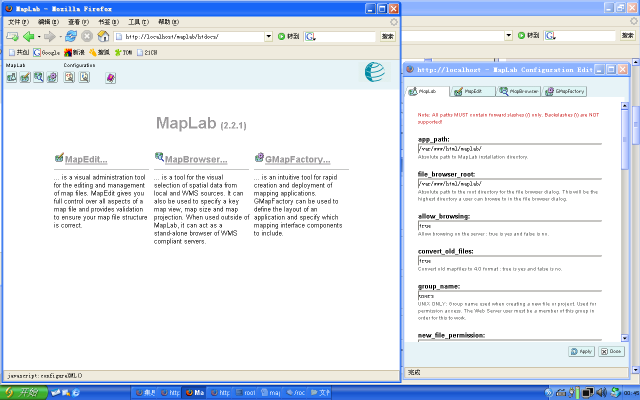The width and height of the screenshot is (640, 400).
Task: Open address dropdown in the background Firefox window
Action: pos(509,36)
